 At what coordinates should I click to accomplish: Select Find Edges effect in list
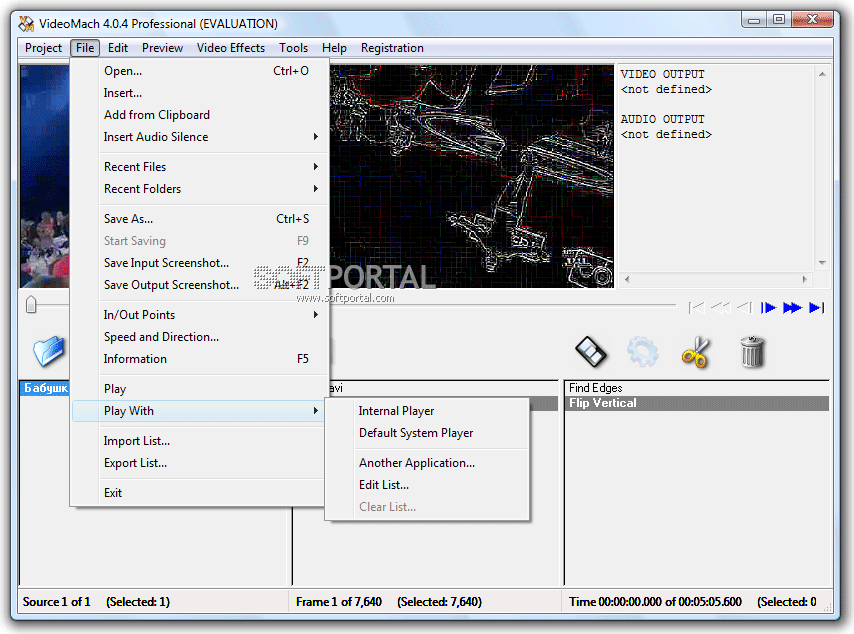pos(697,388)
